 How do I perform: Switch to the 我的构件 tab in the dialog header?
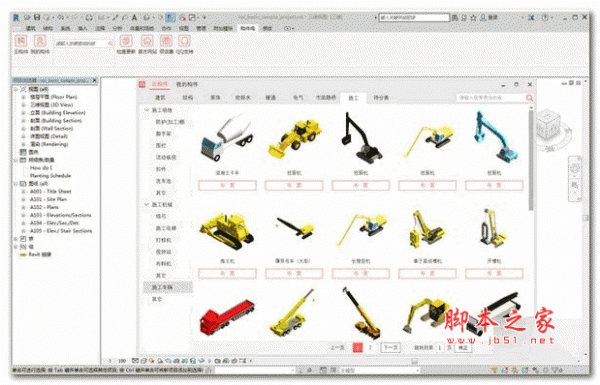[x=187, y=84]
